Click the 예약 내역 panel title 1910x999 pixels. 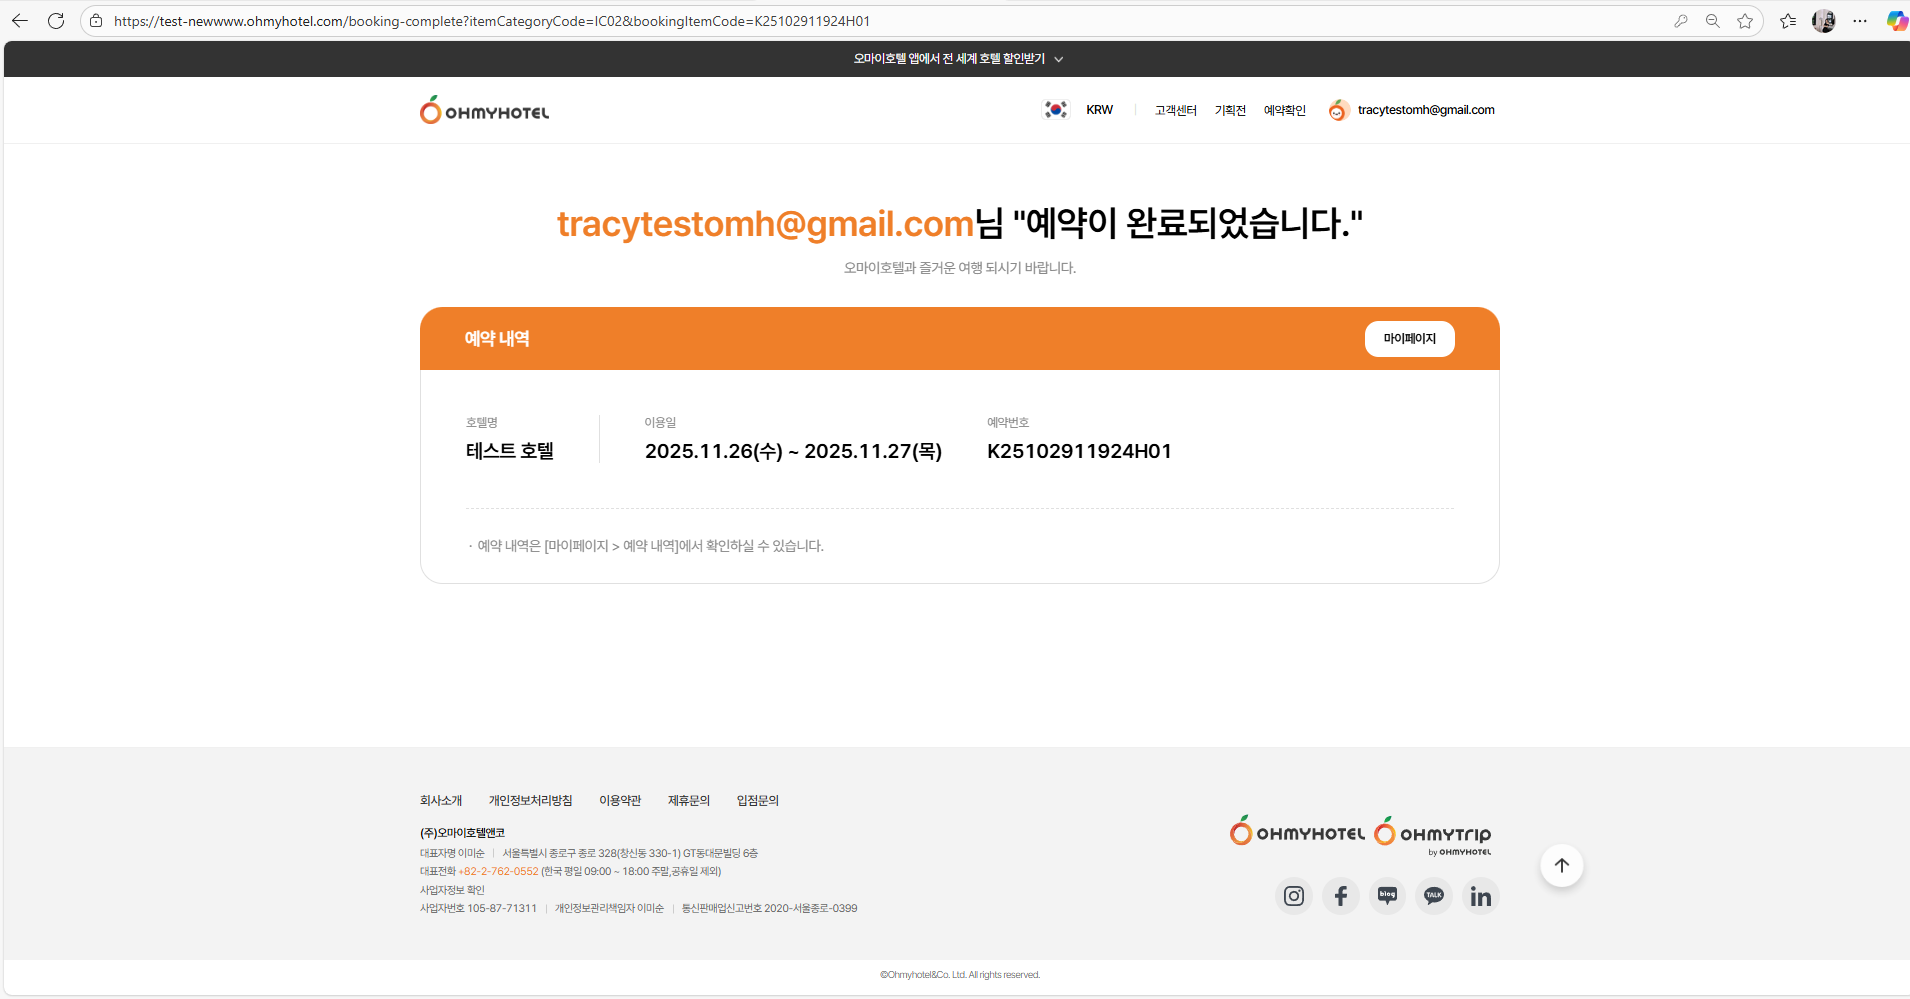[497, 339]
